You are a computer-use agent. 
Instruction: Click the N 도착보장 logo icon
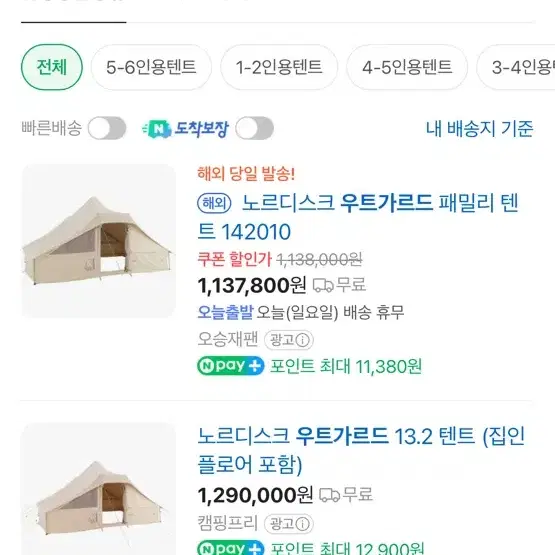[157, 128]
